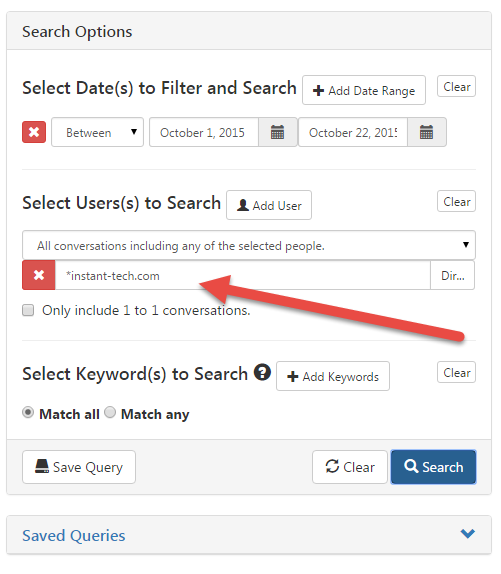Viewport: 501px width, 574px height.
Task: Open calendar picker for October 1, 2015
Action: point(277,132)
